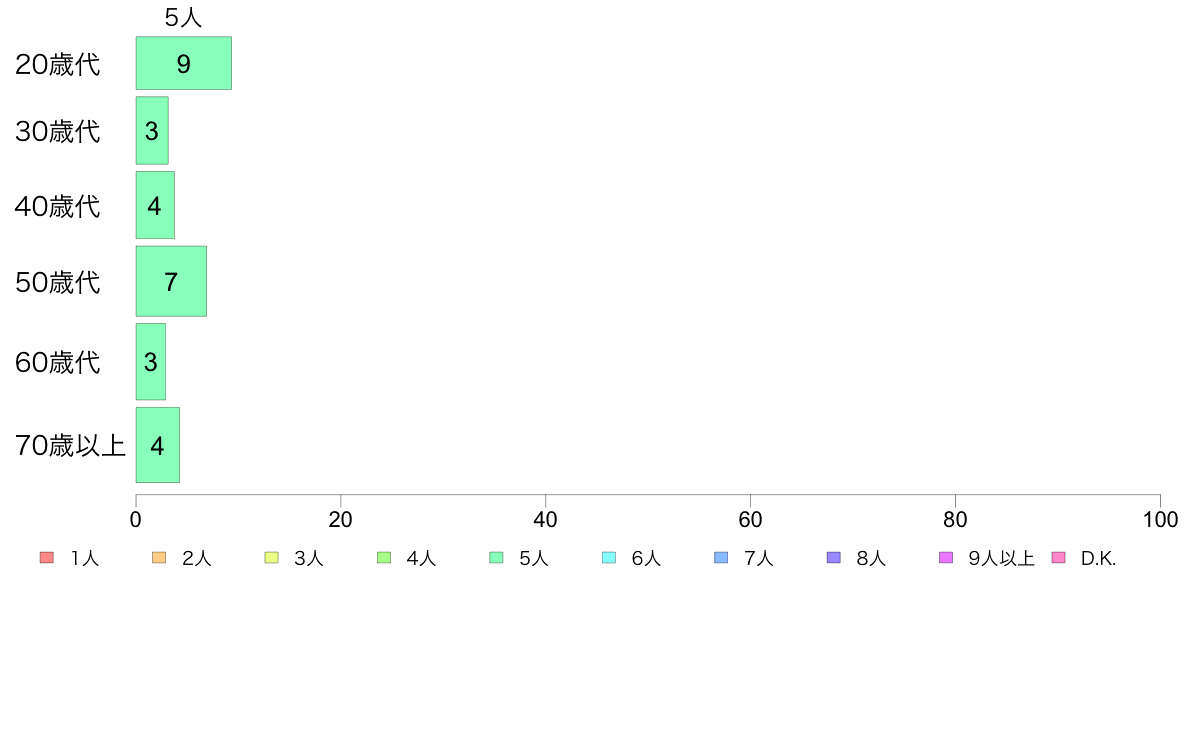Click the 50歳代 bar showing 7

pos(170,281)
